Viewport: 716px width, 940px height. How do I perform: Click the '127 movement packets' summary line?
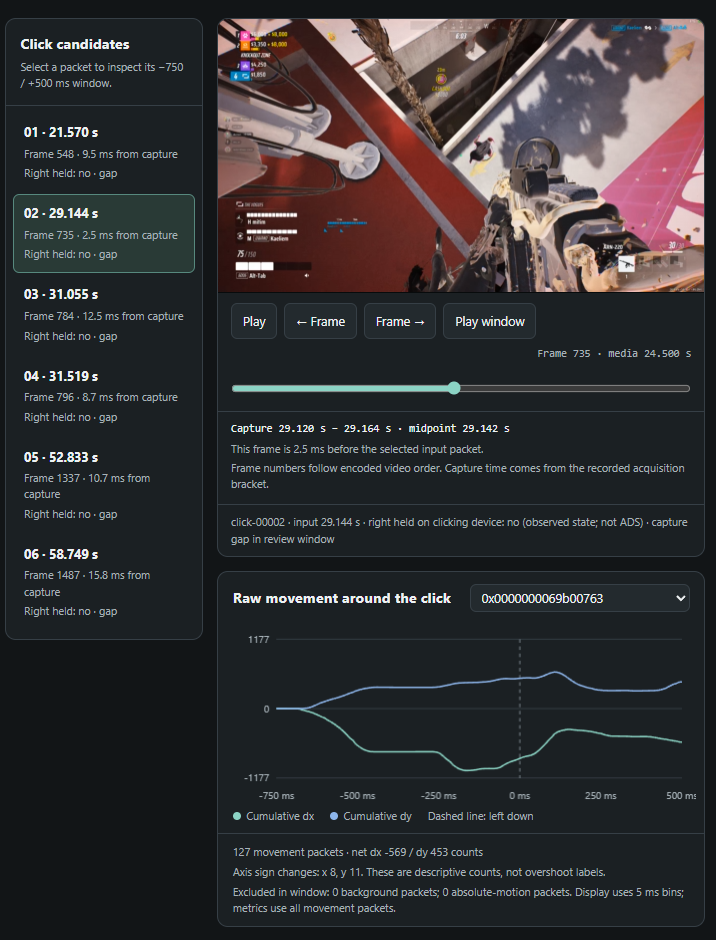point(358,852)
